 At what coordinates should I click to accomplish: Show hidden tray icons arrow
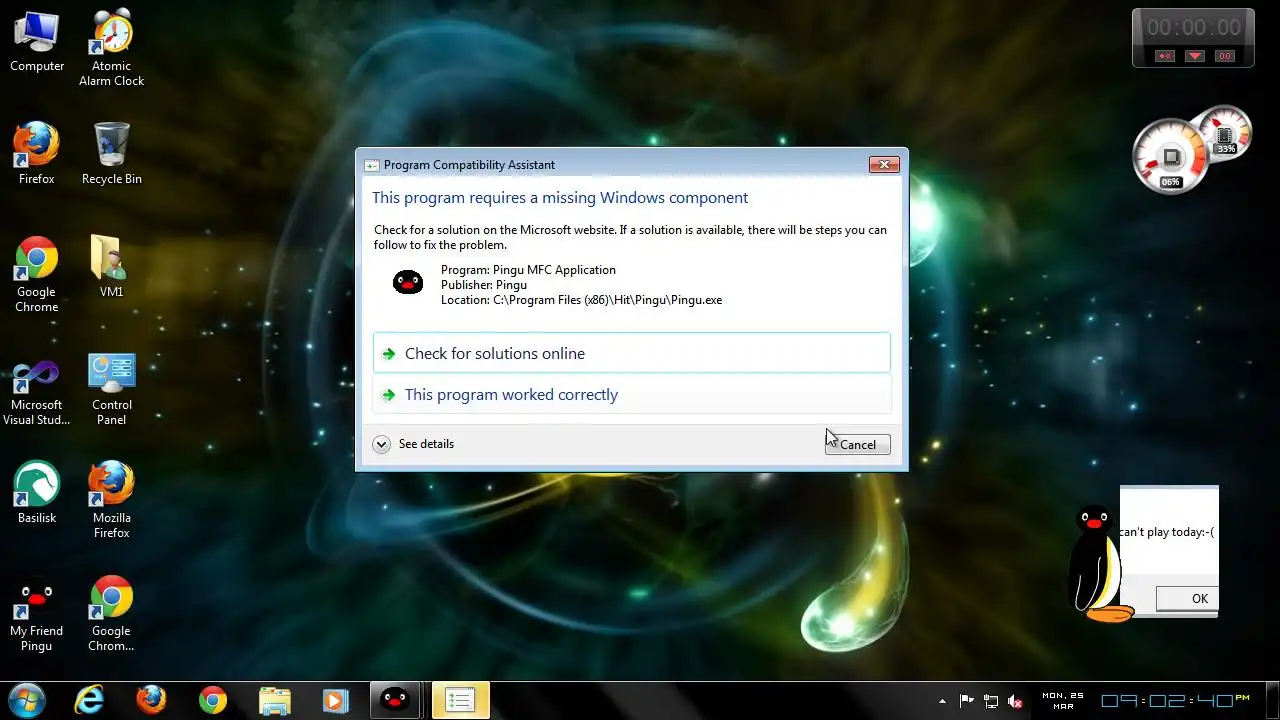(x=942, y=701)
